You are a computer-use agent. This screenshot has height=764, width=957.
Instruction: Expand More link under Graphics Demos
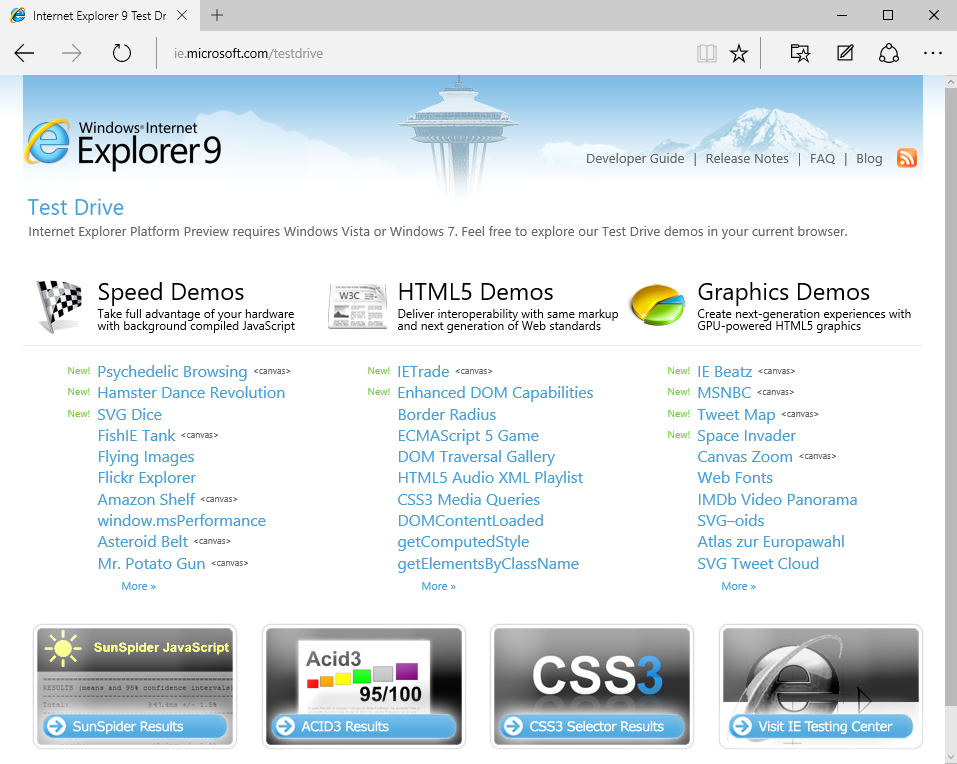coord(738,586)
